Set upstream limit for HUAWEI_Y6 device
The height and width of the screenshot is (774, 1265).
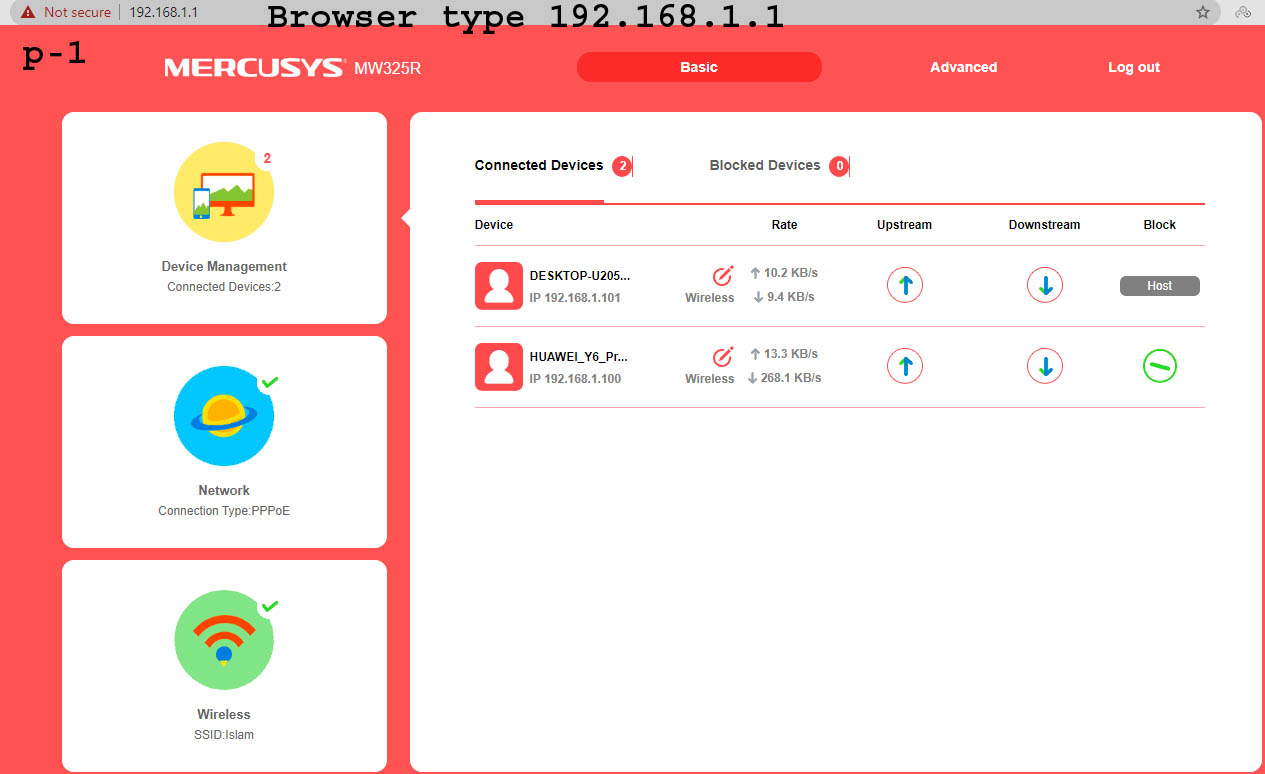(x=904, y=367)
